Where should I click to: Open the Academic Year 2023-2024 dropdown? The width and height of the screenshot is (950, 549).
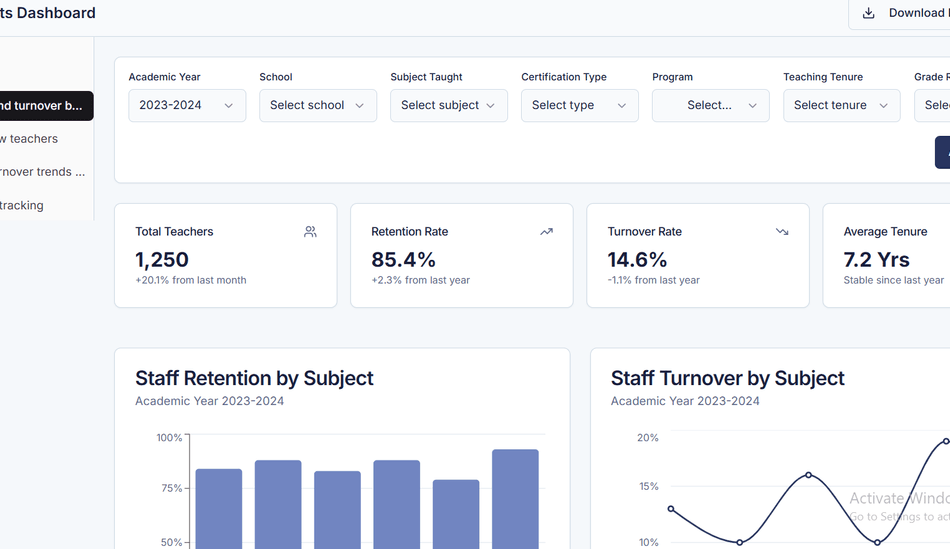click(187, 105)
